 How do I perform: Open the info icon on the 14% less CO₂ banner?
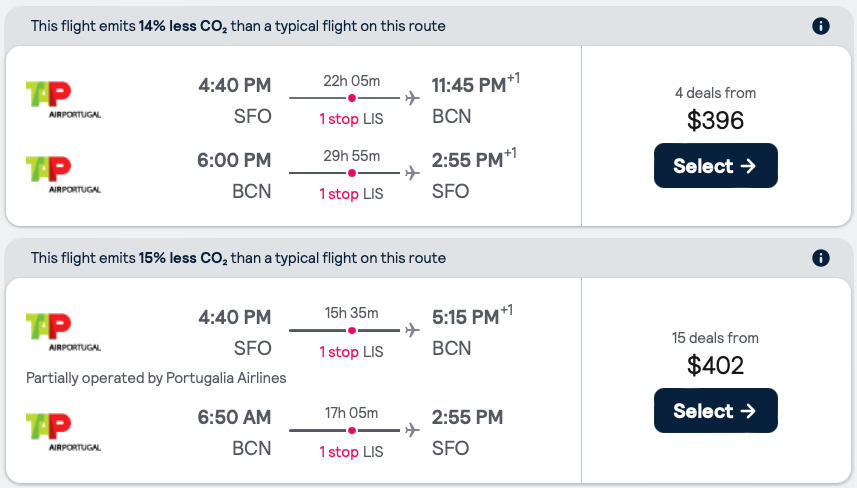click(x=821, y=26)
